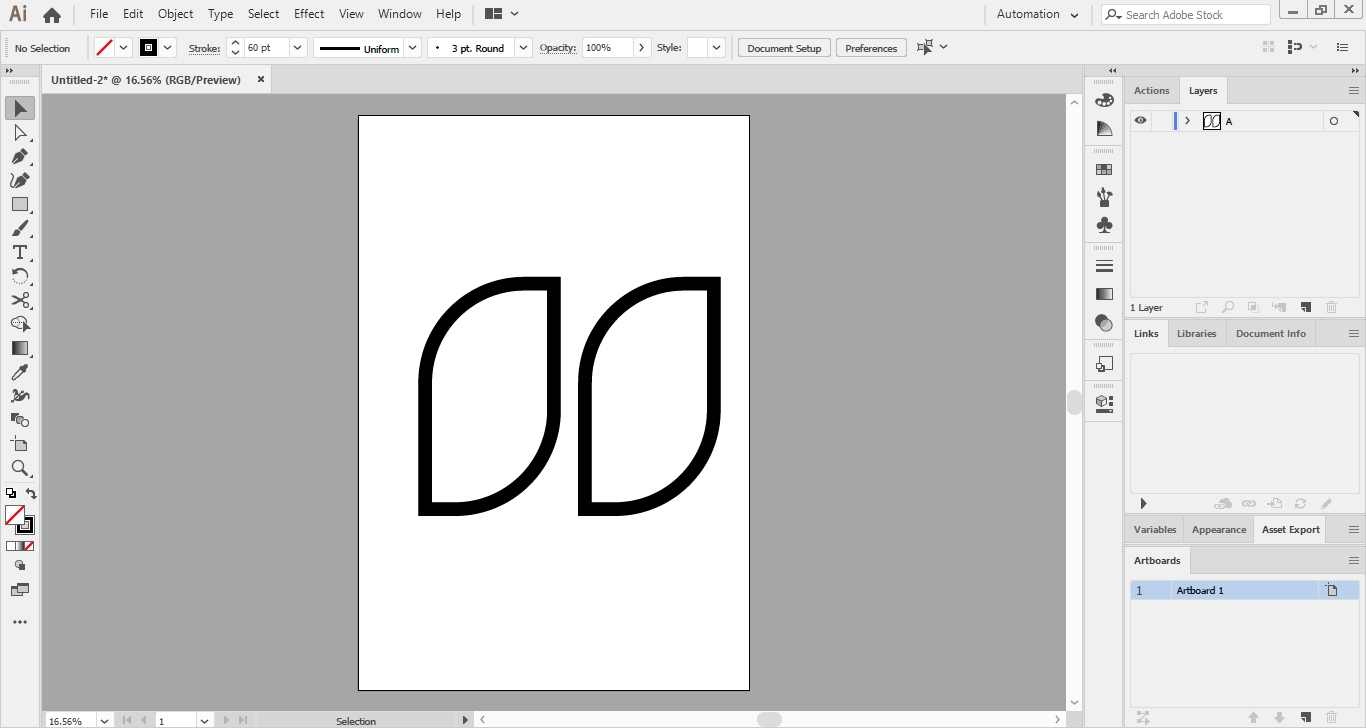Select the Rotate tool
Image resolution: width=1366 pixels, height=728 pixels.
[x=20, y=276]
